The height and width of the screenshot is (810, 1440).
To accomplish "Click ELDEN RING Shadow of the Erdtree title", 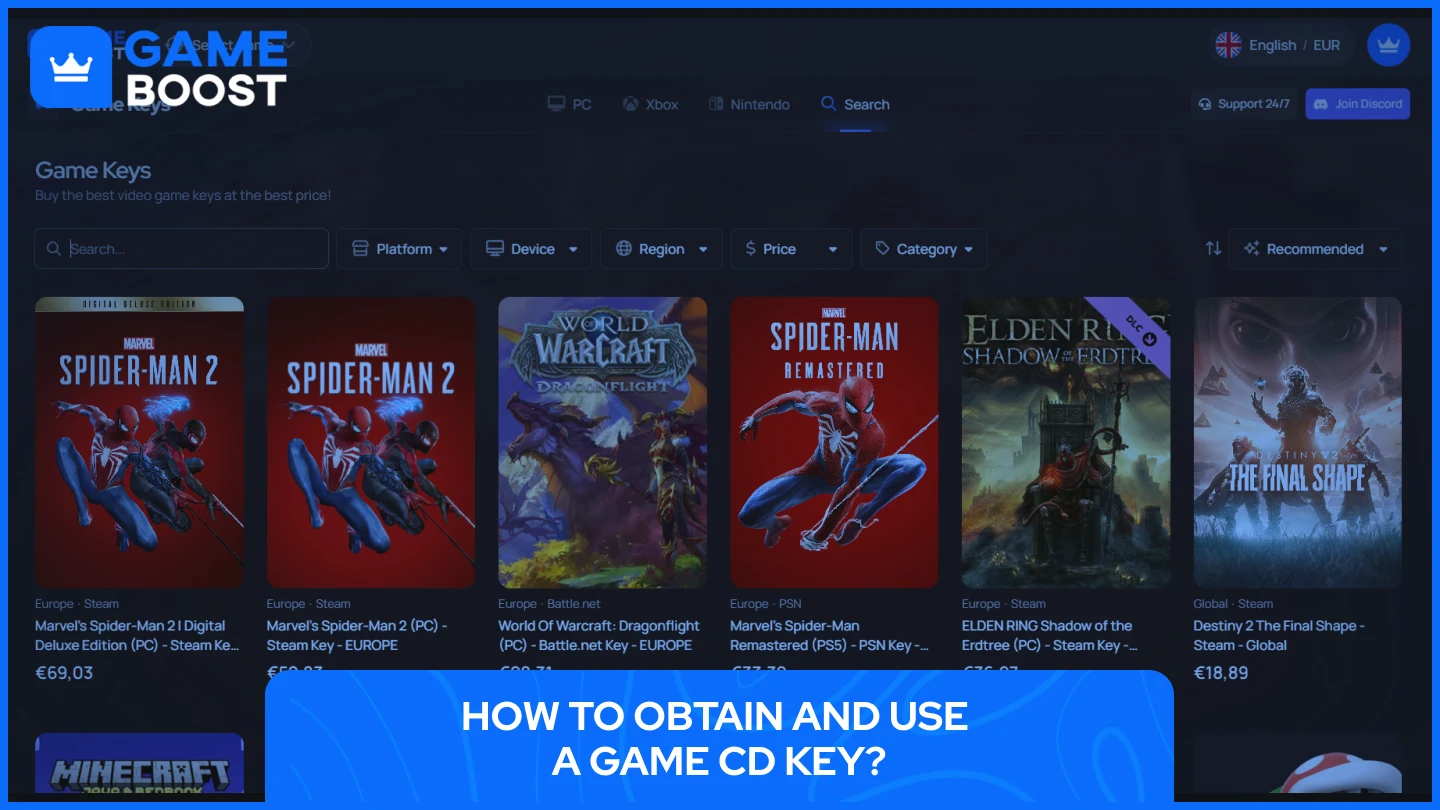I will (x=1050, y=635).
